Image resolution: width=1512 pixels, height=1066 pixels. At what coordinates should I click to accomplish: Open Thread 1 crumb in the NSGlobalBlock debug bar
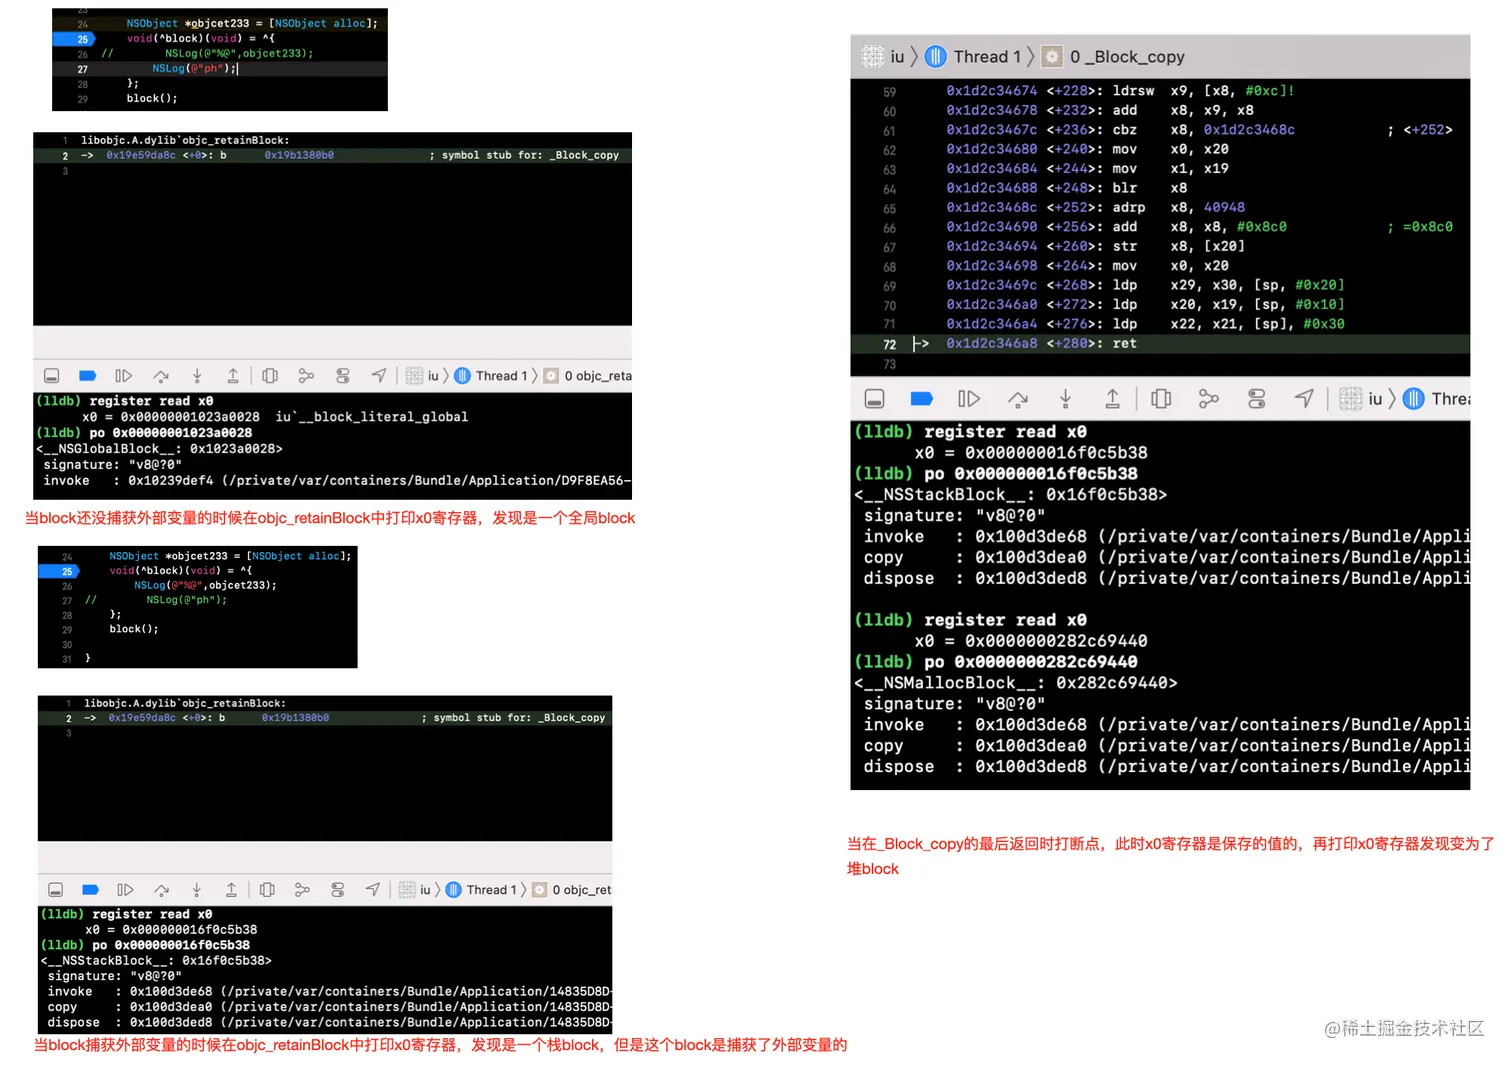coord(491,376)
